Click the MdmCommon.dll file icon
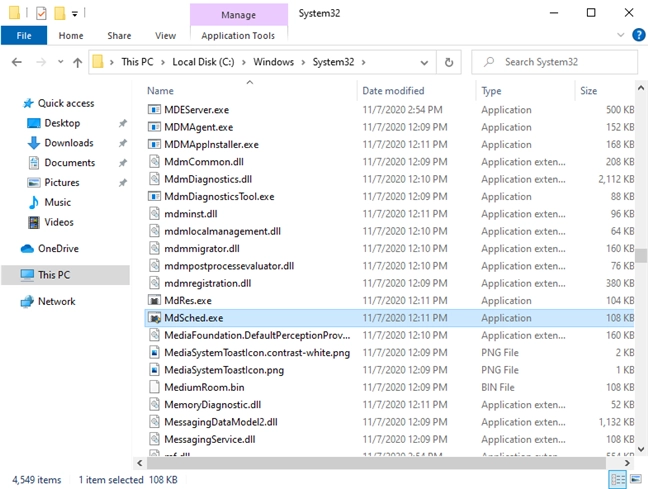This screenshot has height=489, width=648. (x=154, y=162)
